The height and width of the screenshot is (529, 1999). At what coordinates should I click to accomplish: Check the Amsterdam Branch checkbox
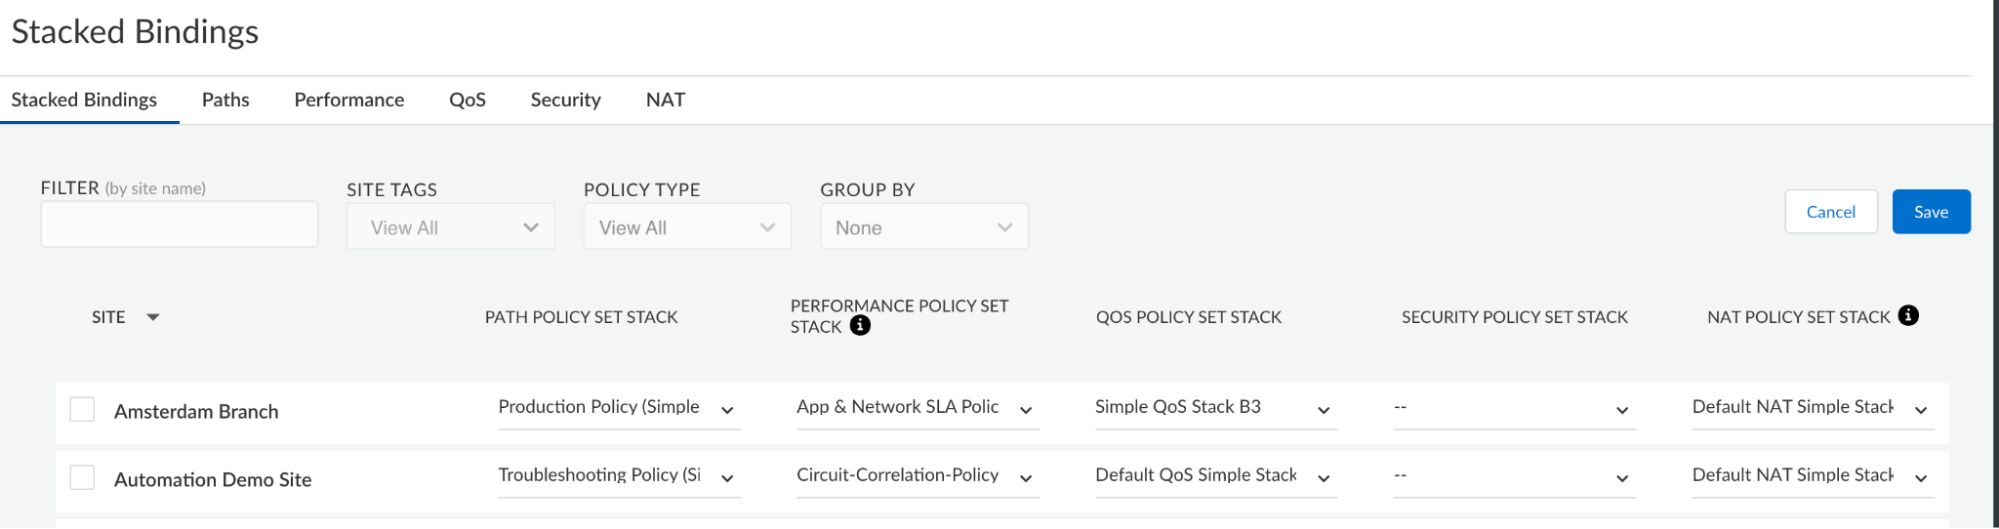pyautogui.click(x=82, y=410)
